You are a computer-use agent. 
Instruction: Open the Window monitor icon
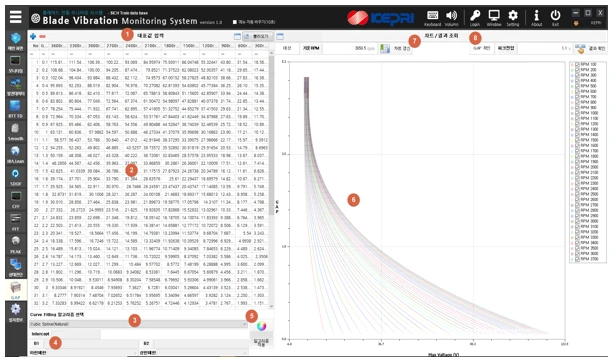click(494, 18)
